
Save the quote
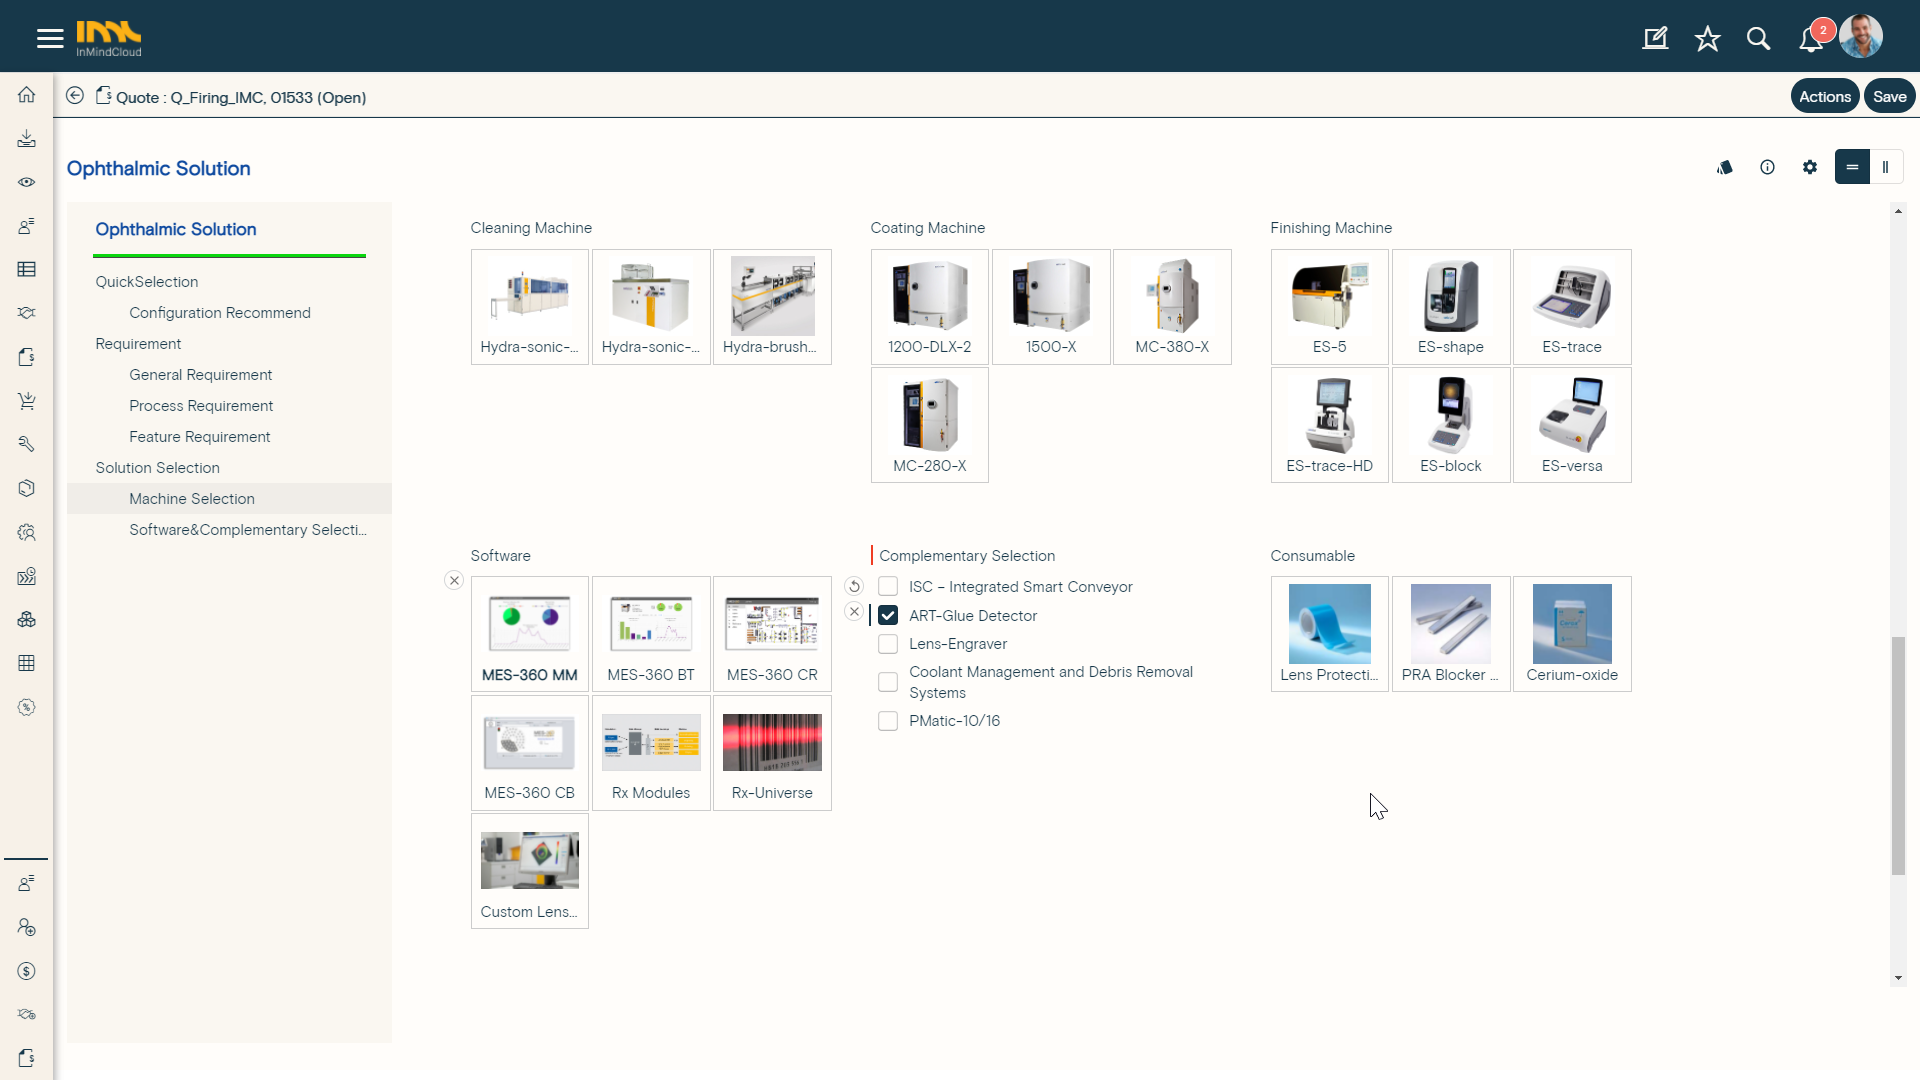point(1889,96)
